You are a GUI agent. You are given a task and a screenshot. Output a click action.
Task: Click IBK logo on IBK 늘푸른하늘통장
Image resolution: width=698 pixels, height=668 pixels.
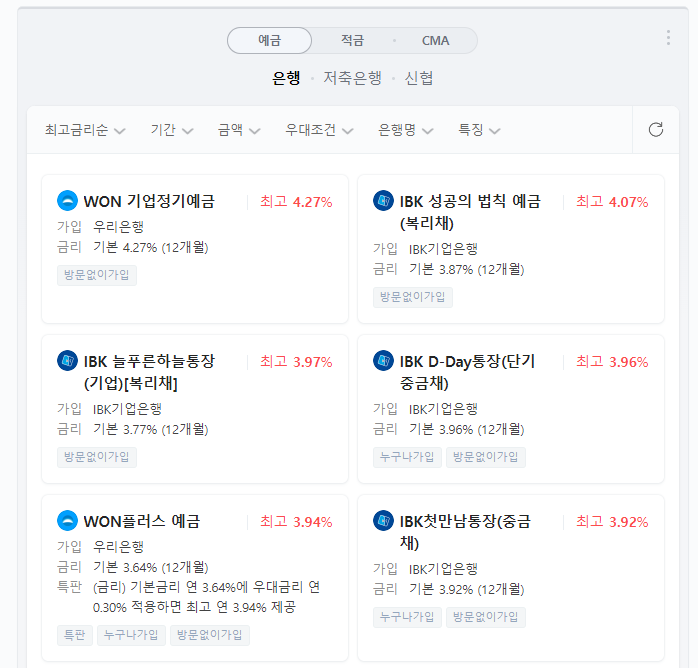tap(68, 360)
